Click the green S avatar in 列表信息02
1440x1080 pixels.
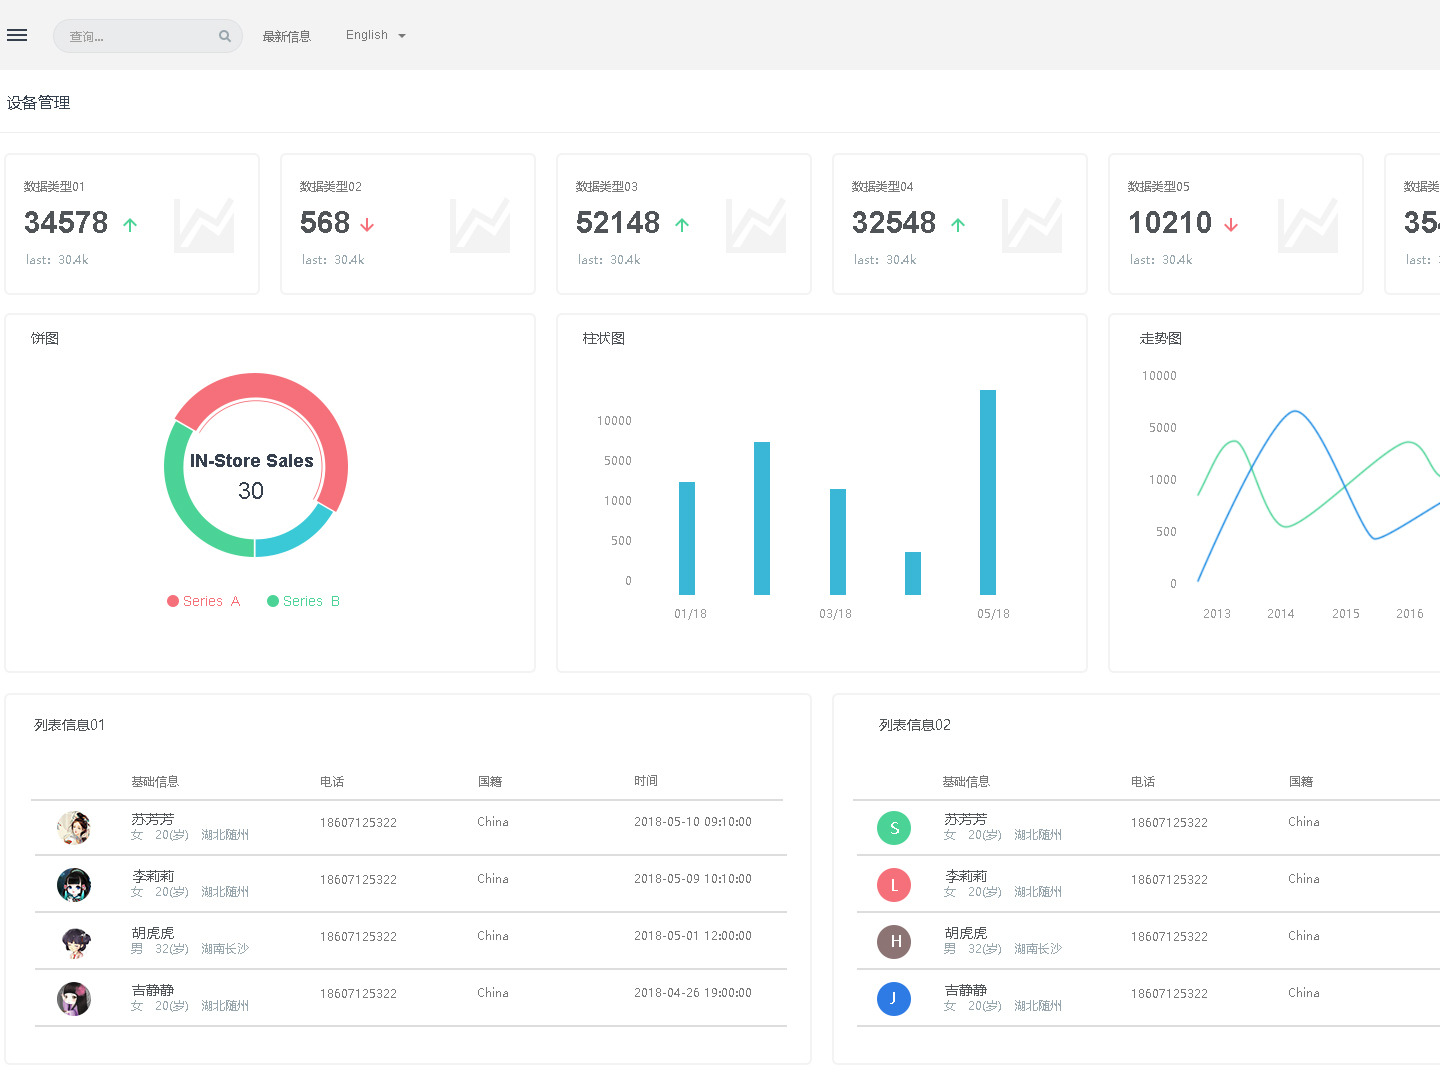click(894, 828)
